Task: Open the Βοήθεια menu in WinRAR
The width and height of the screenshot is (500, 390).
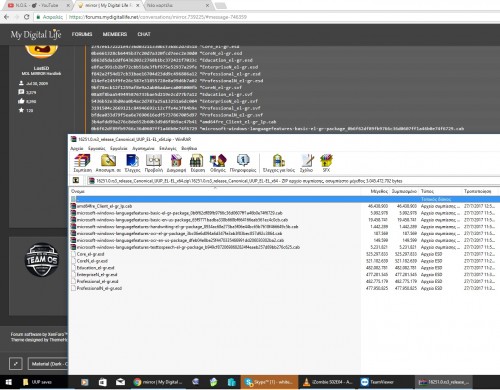Action: [189, 148]
